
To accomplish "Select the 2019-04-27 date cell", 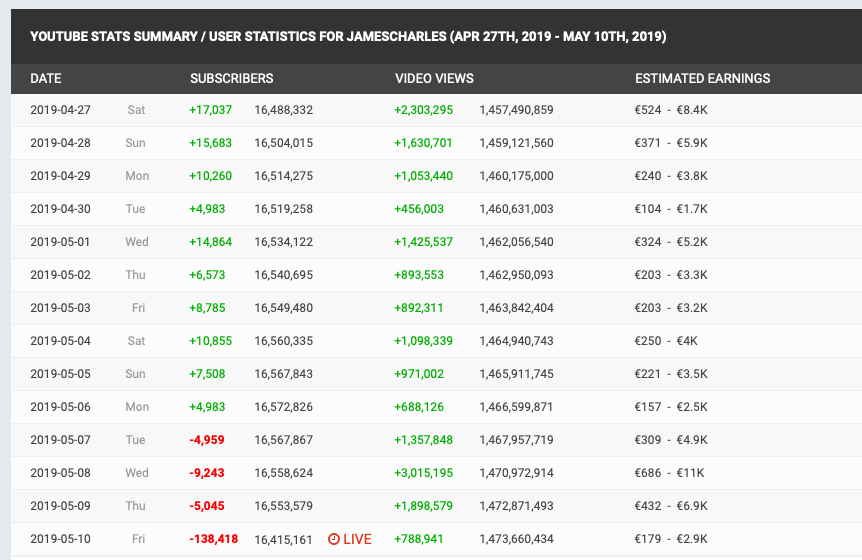I will tap(60, 110).
